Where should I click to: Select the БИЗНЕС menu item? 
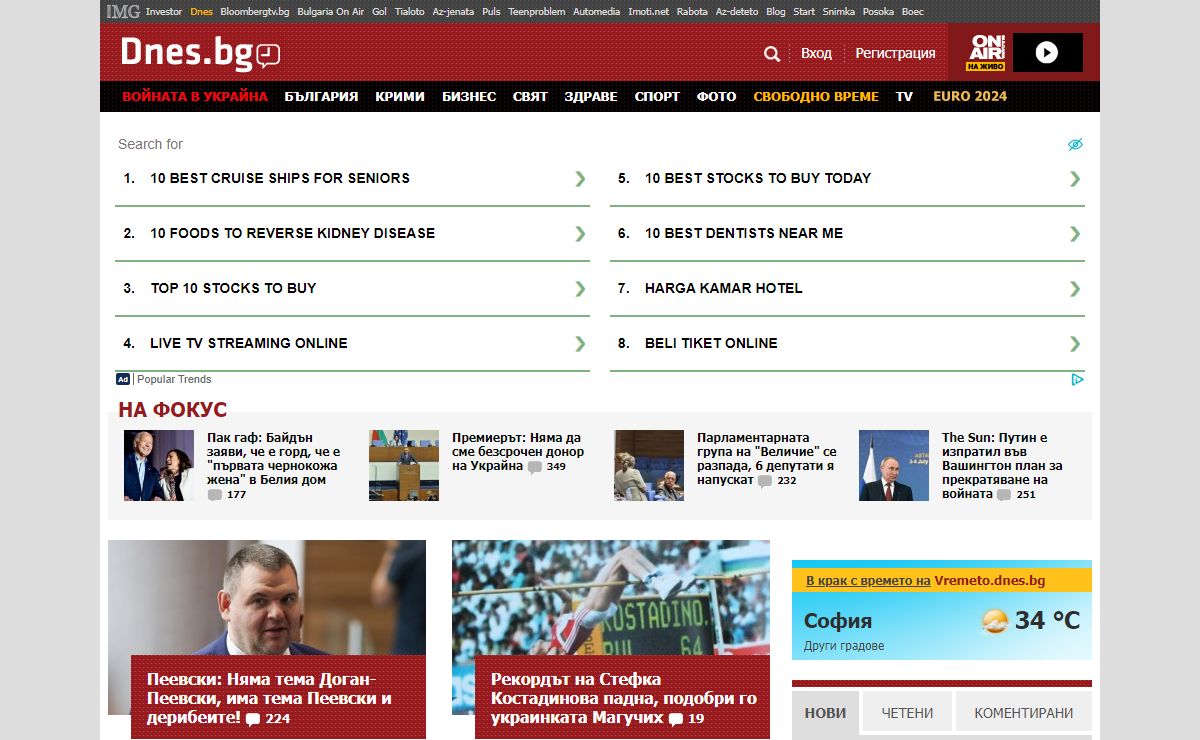469,97
